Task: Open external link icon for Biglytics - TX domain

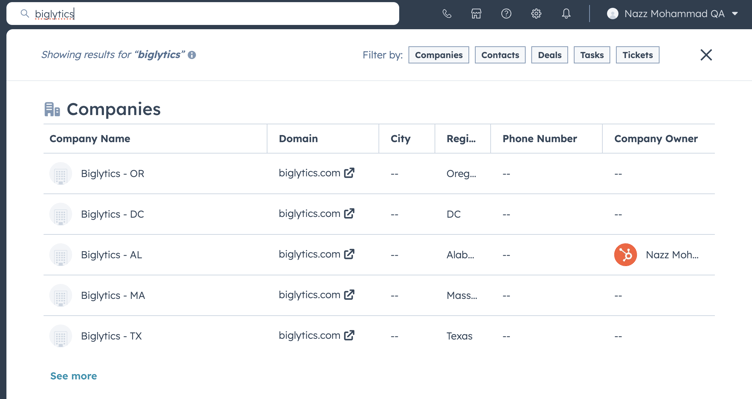Action: pos(349,335)
